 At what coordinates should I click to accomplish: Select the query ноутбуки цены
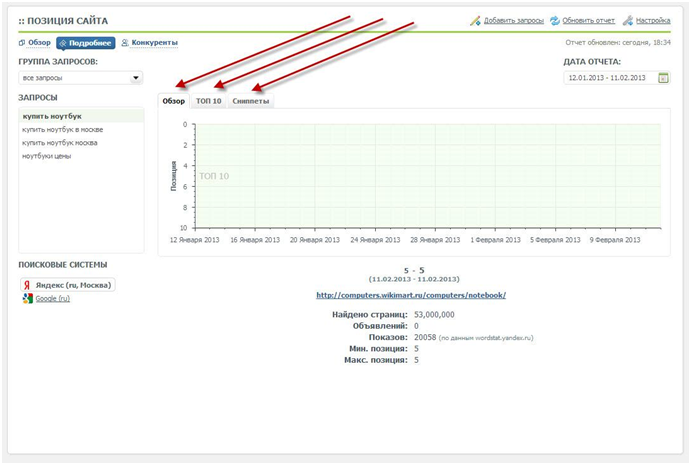(47, 156)
